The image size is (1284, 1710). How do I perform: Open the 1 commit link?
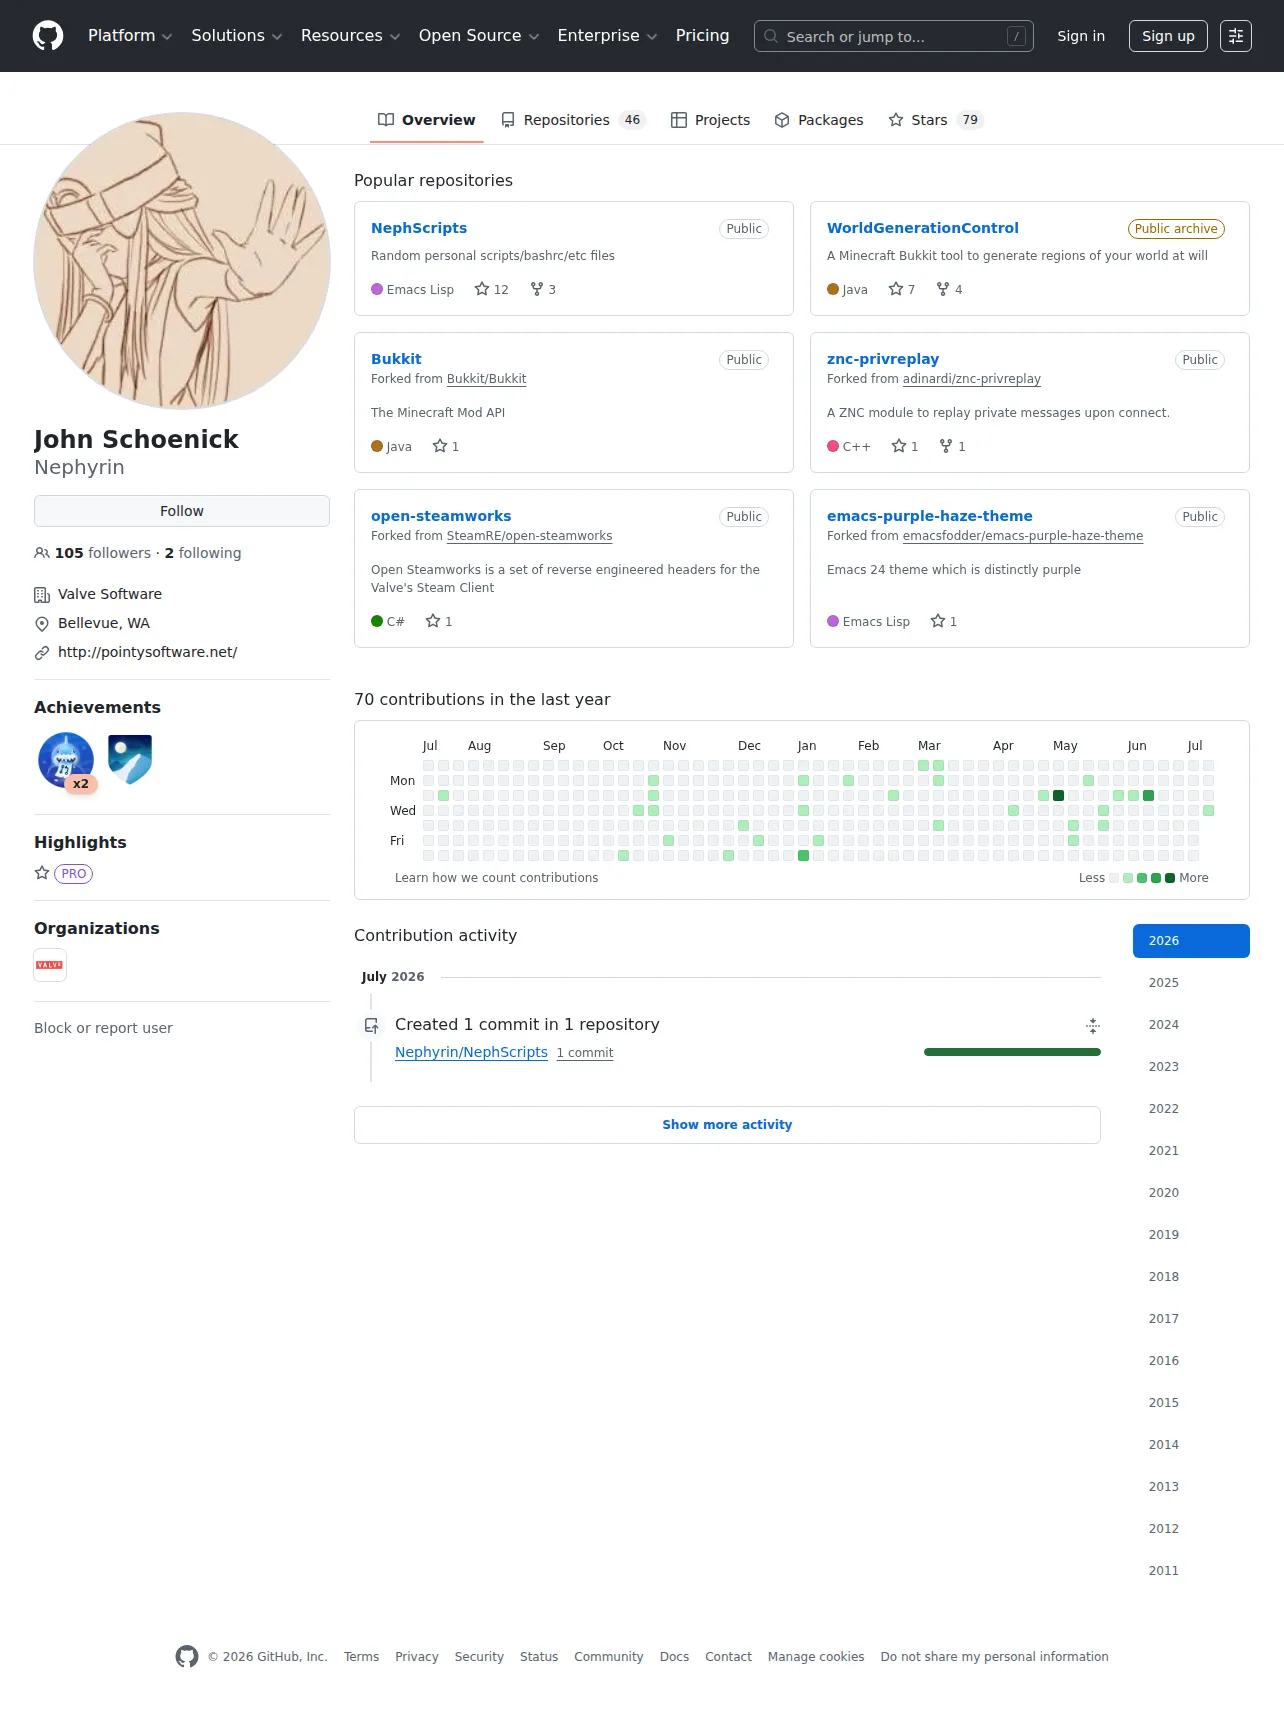585,1053
